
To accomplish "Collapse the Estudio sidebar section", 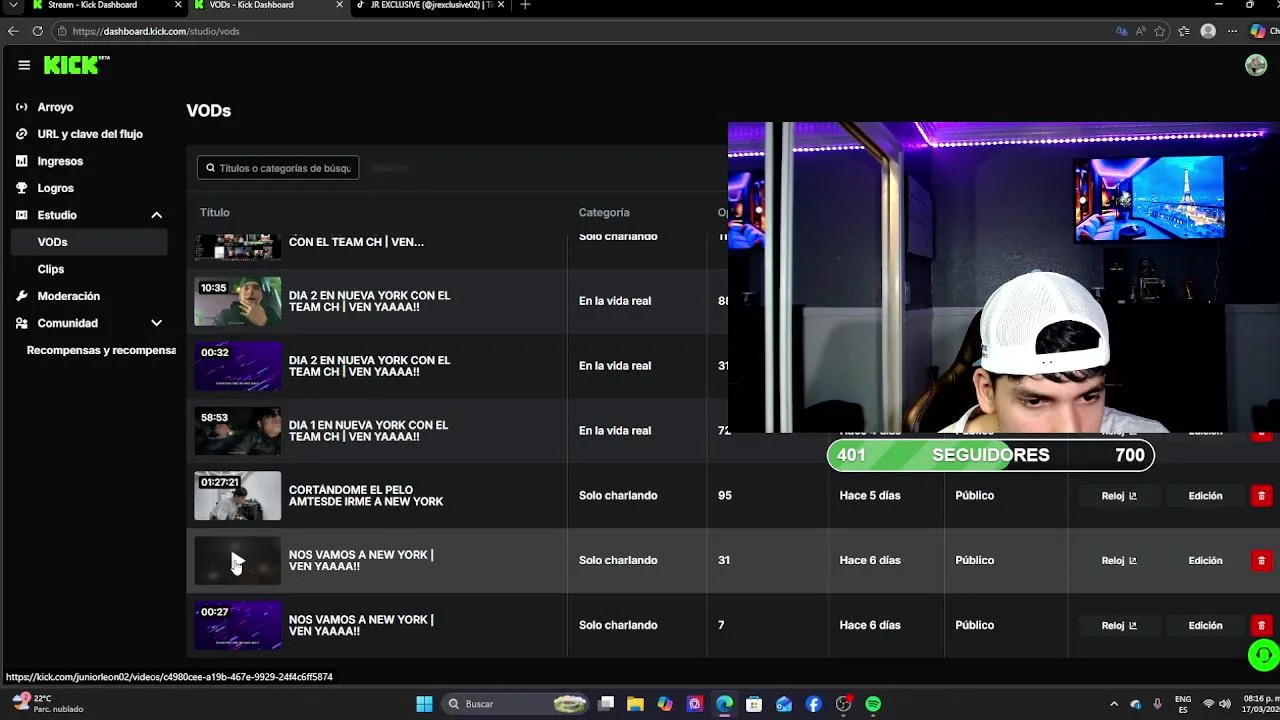I will tap(156, 215).
